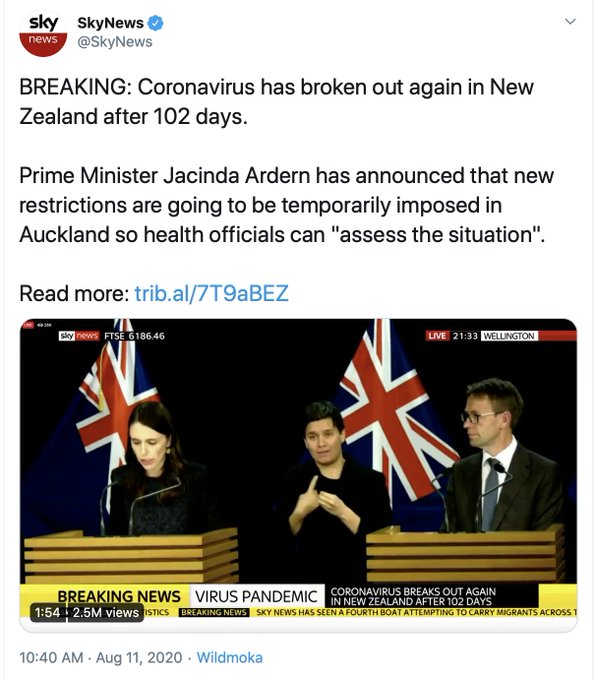Click the sky news logo in video
The height and width of the screenshot is (680, 595).
[79, 336]
